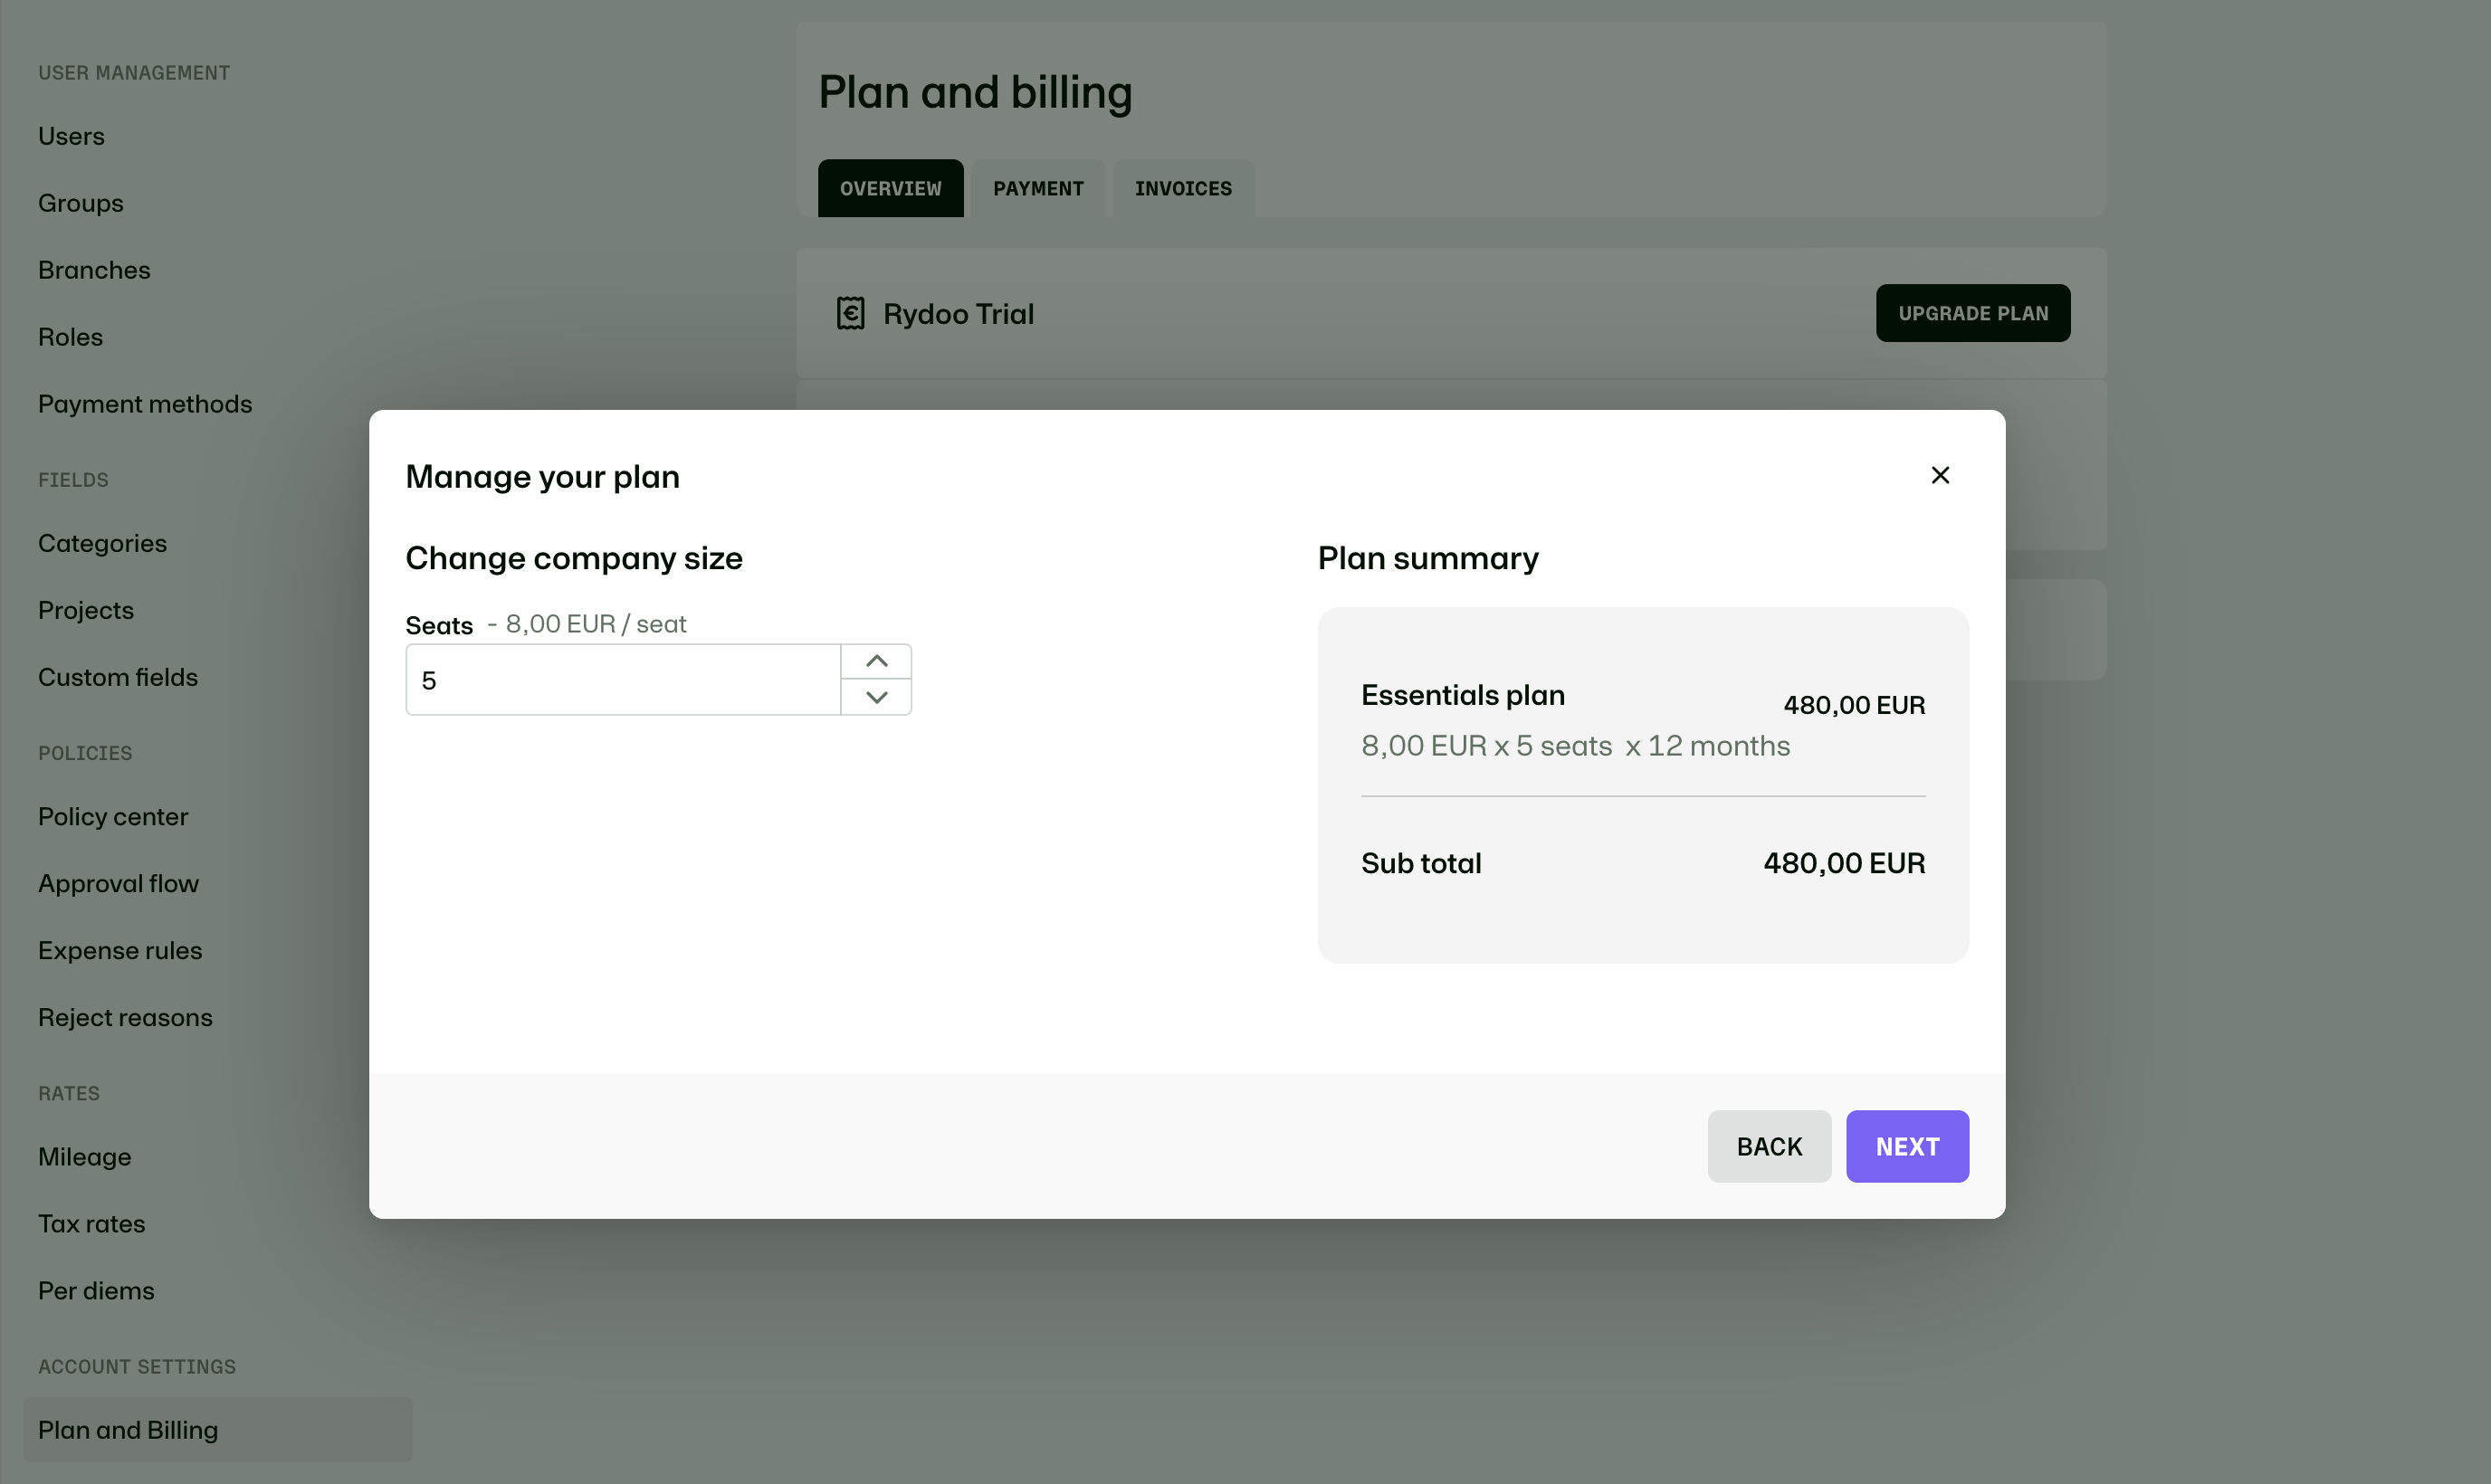Click the Sub total 480,00 EUR amount
This screenshot has height=1484, width=2491.
pos(1843,863)
